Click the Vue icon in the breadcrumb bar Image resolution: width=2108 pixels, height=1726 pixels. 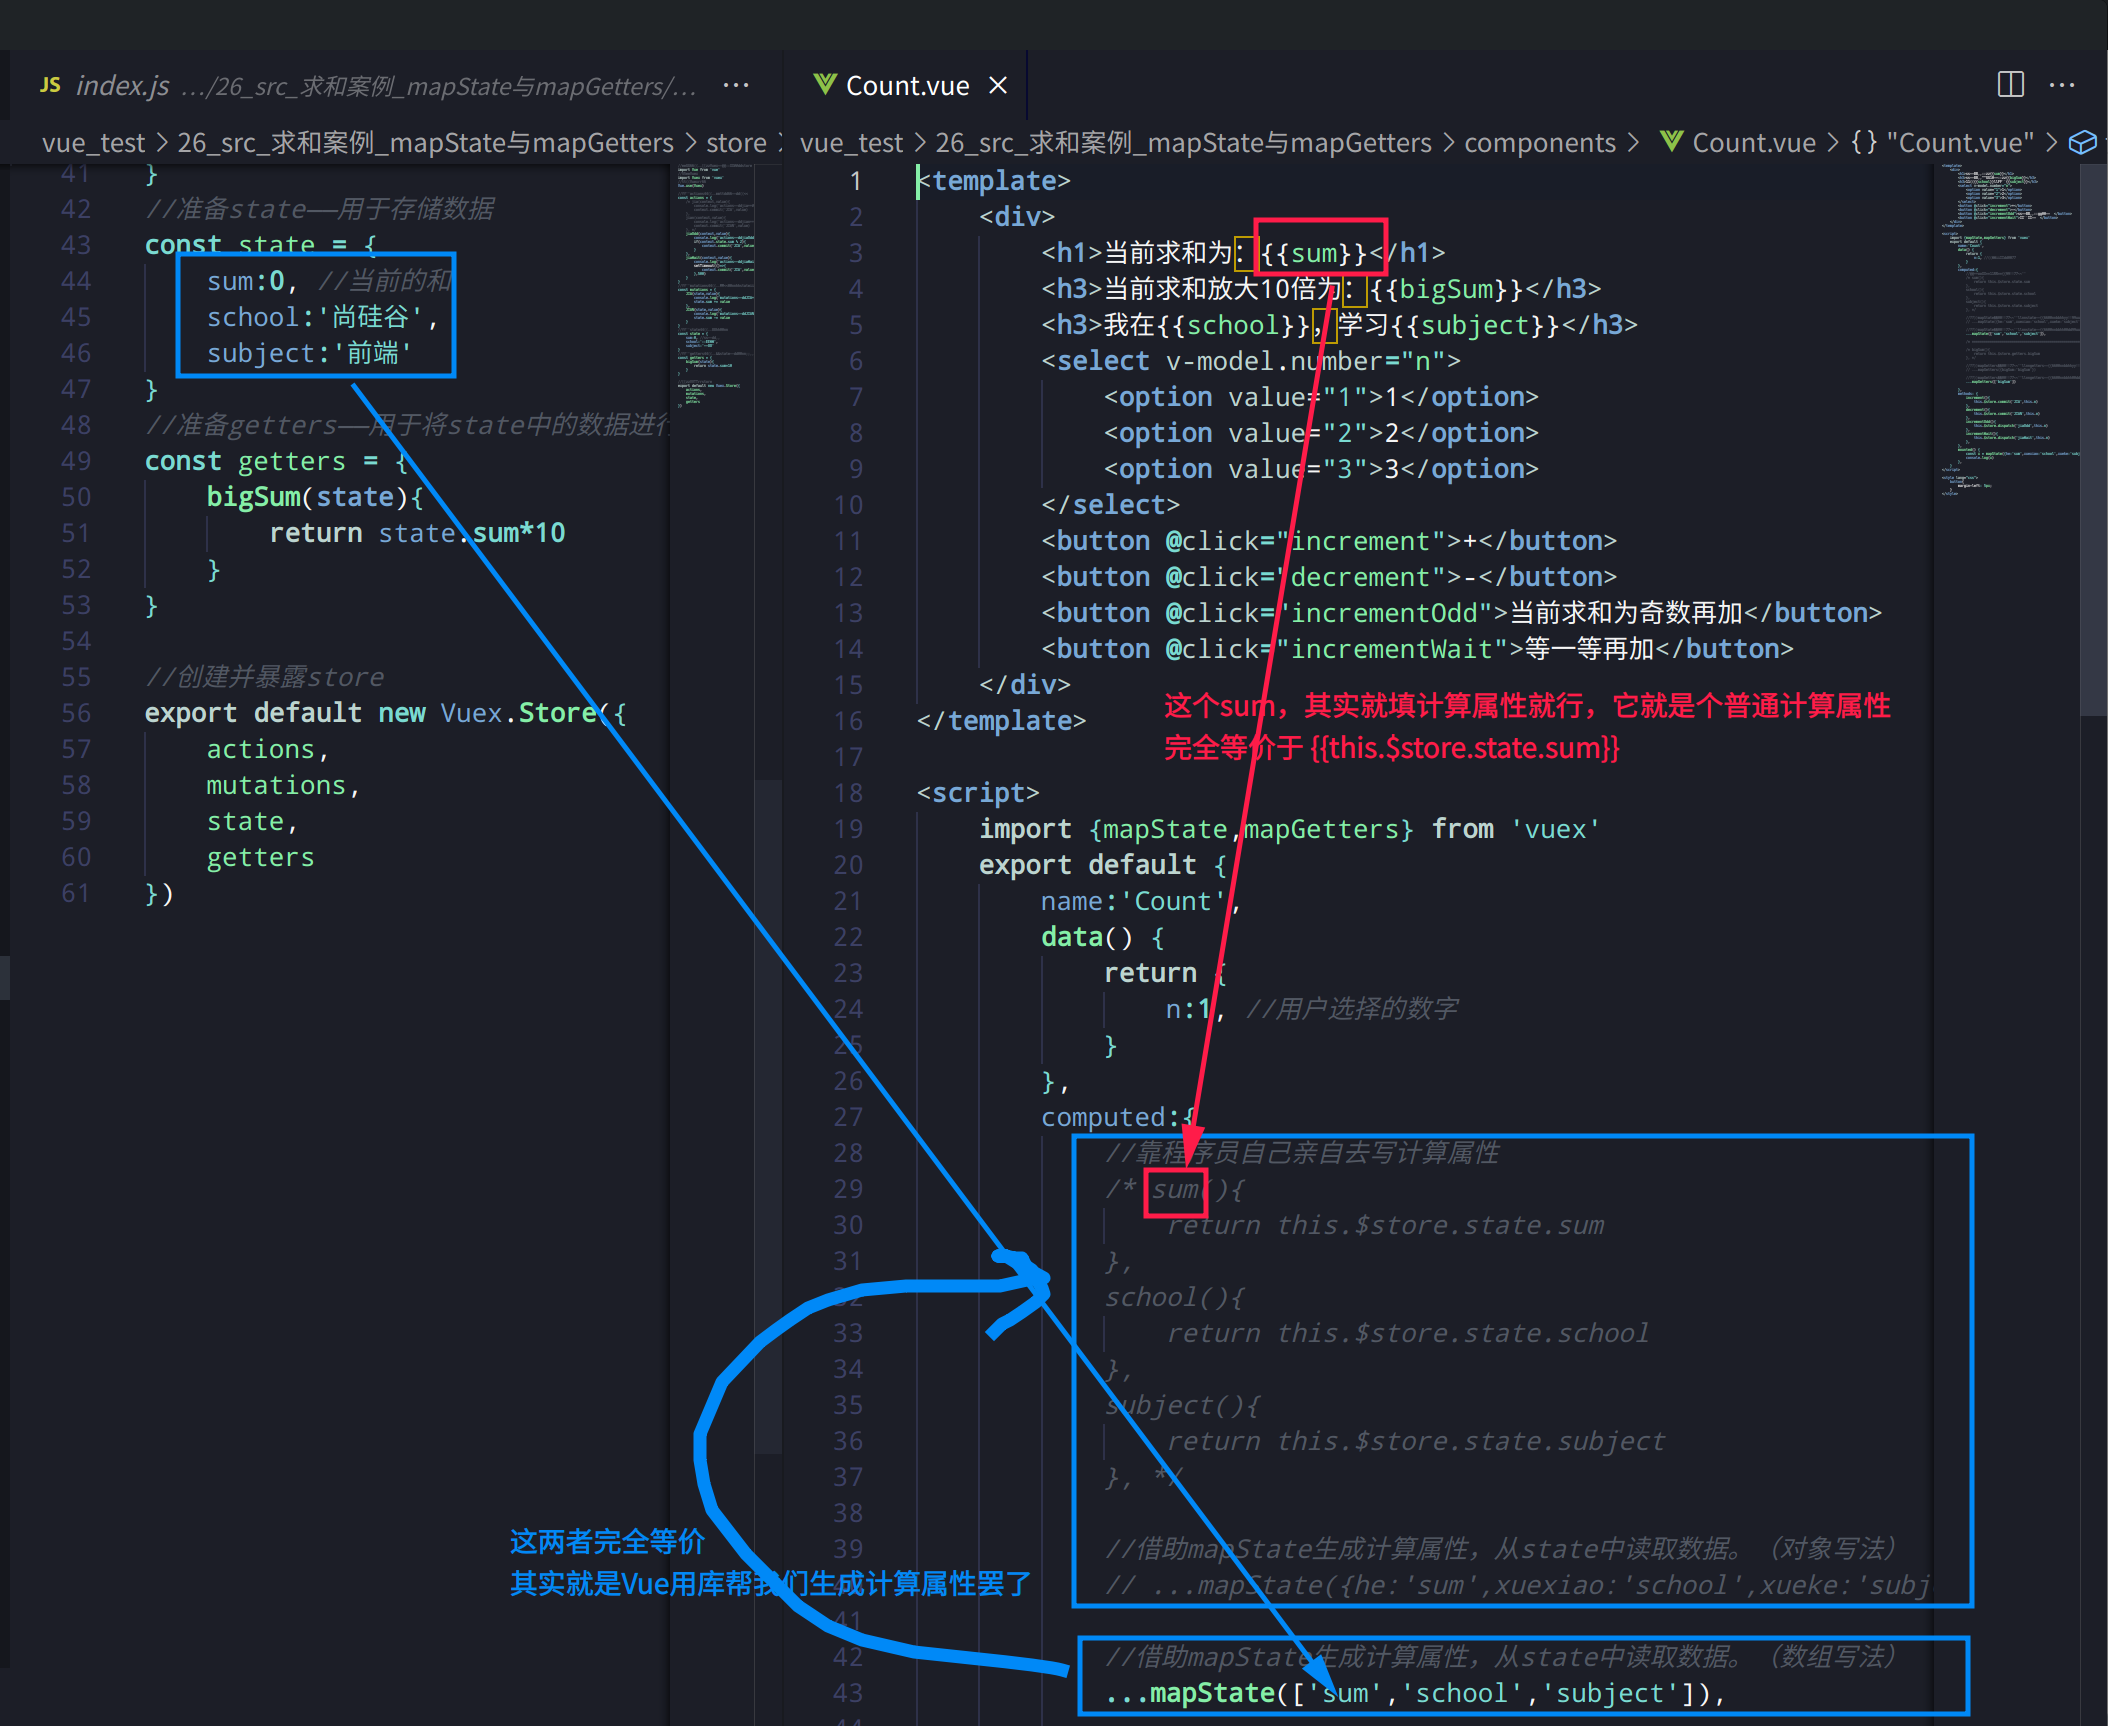click(1671, 142)
